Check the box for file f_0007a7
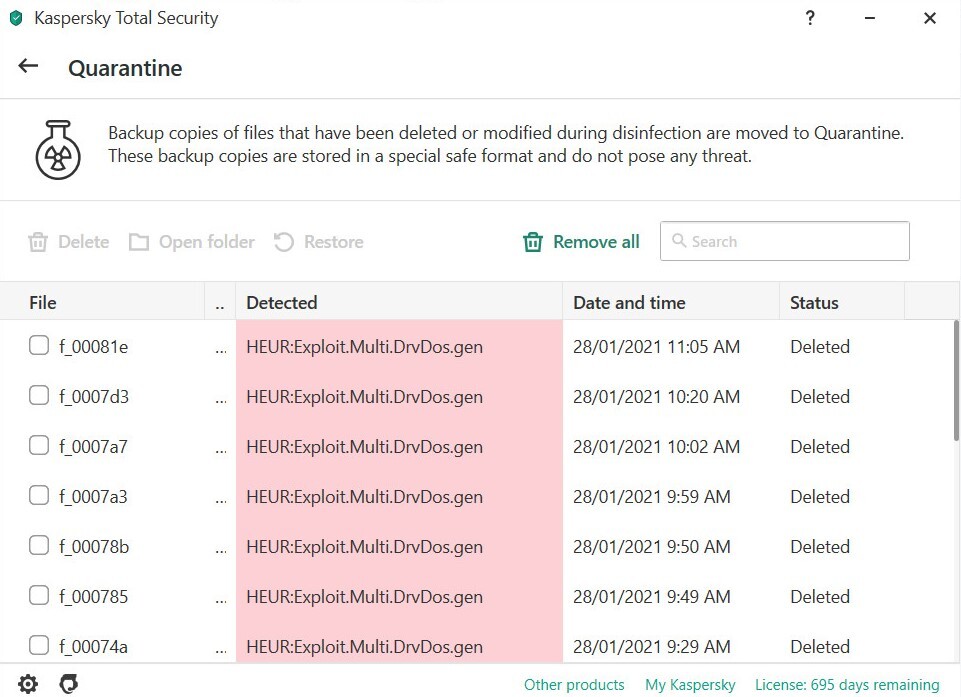 point(39,446)
